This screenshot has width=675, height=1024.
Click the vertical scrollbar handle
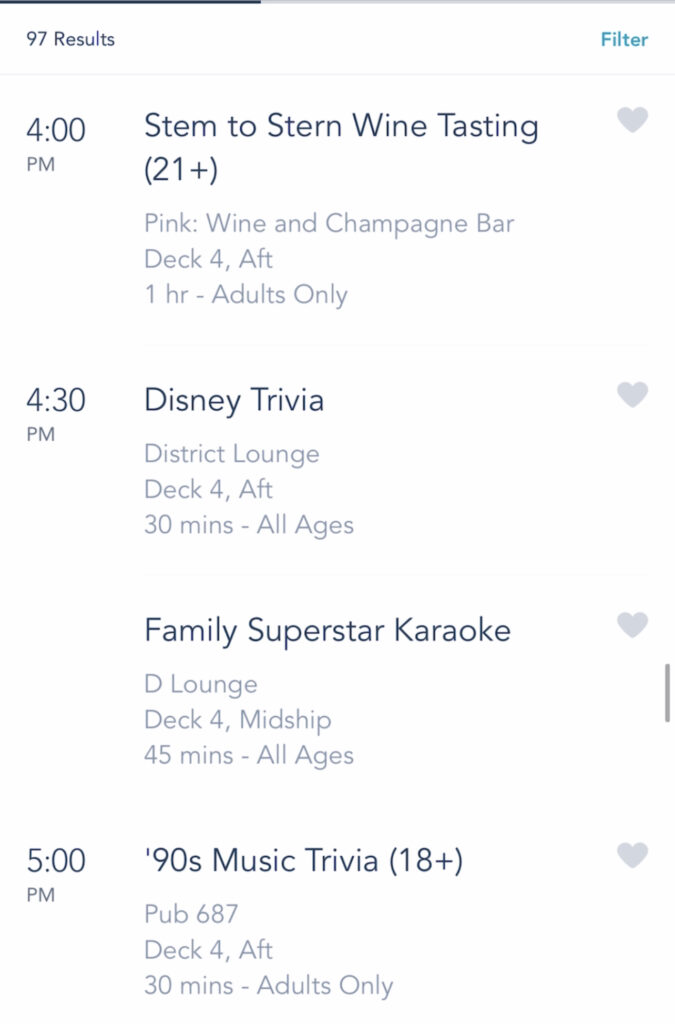667,692
